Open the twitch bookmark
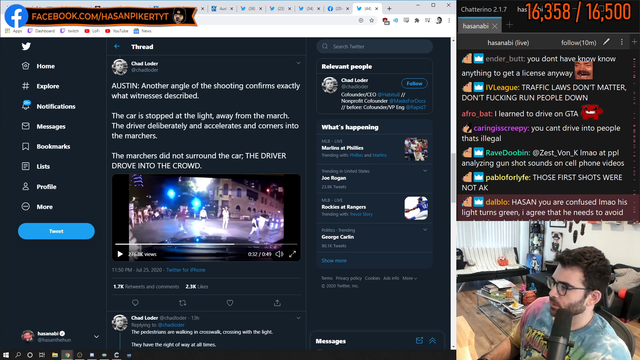This screenshot has height=360, width=640. click(70, 31)
